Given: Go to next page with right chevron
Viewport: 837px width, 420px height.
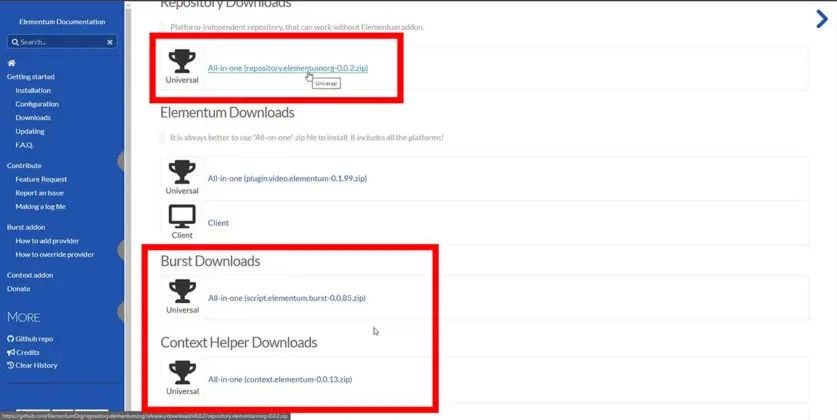Looking at the screenshot, I should tap(822, 17).
